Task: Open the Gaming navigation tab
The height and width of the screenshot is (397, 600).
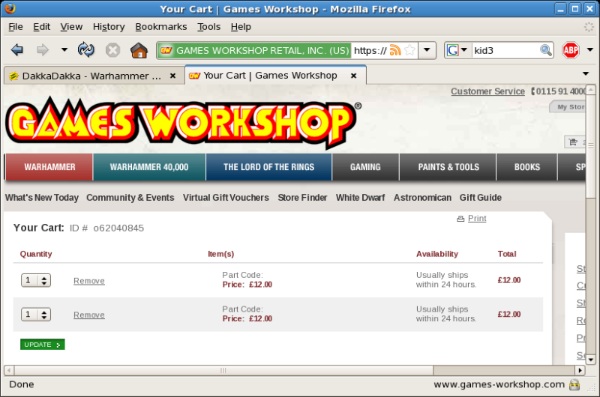Action: coord(365,167)
